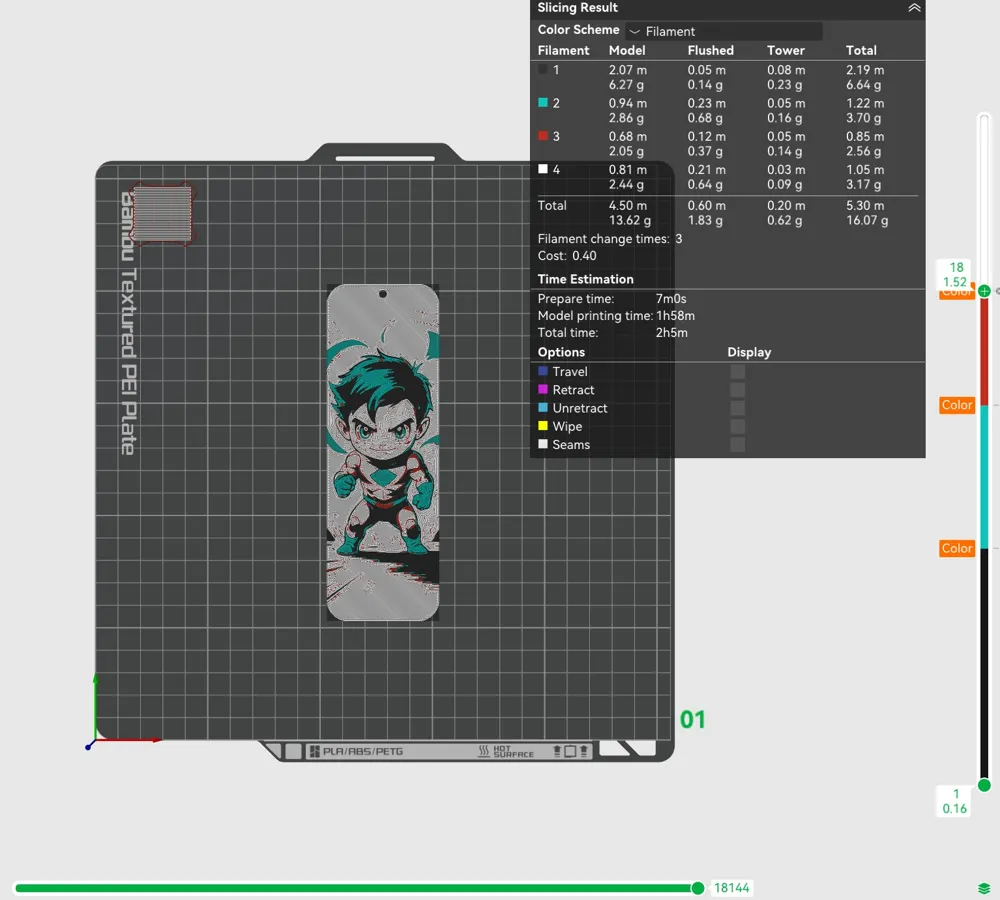Click the bottom handle of the vertical layer slider
This screenshot has width=1000, height=900.
click(984, 785)
